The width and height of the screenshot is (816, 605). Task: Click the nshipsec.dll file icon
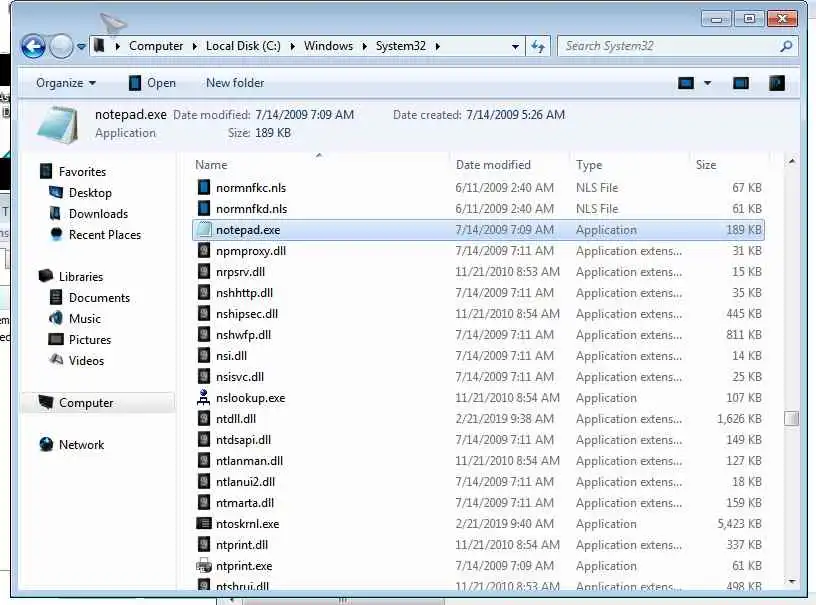[x=204, y=314]
